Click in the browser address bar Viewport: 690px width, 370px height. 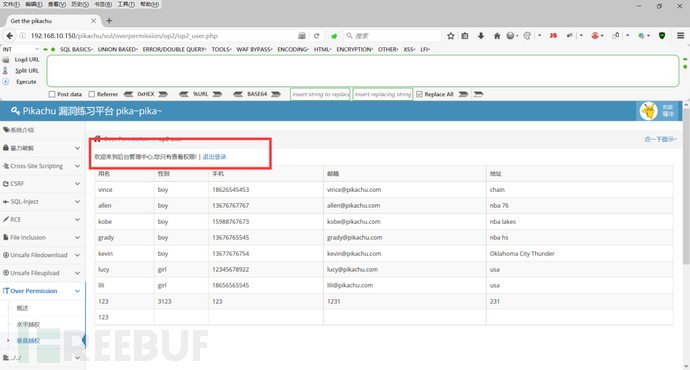click(163, 36)
